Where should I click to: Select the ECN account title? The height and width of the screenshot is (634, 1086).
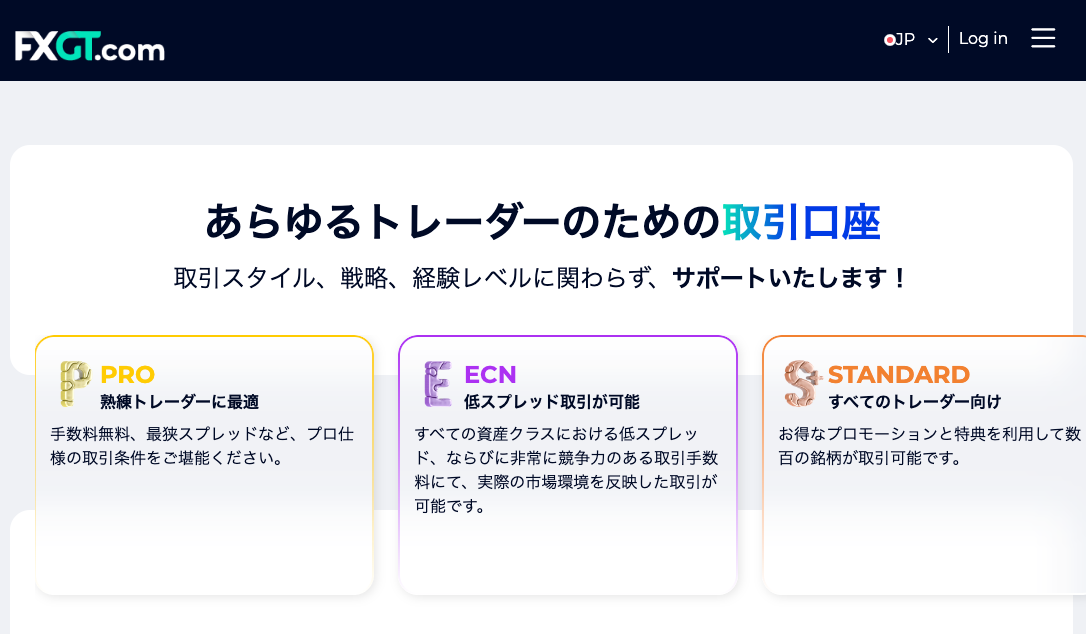click(490, 374)
